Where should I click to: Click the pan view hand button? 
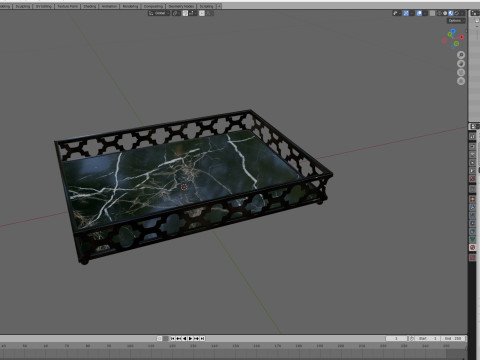(x=461, y=63)
